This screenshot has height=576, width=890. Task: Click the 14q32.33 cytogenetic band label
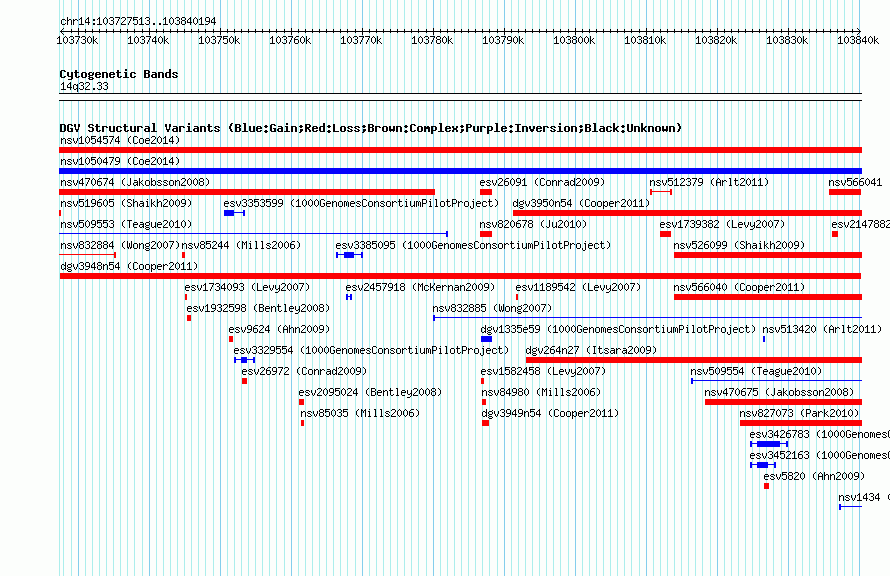pos(84,86)
